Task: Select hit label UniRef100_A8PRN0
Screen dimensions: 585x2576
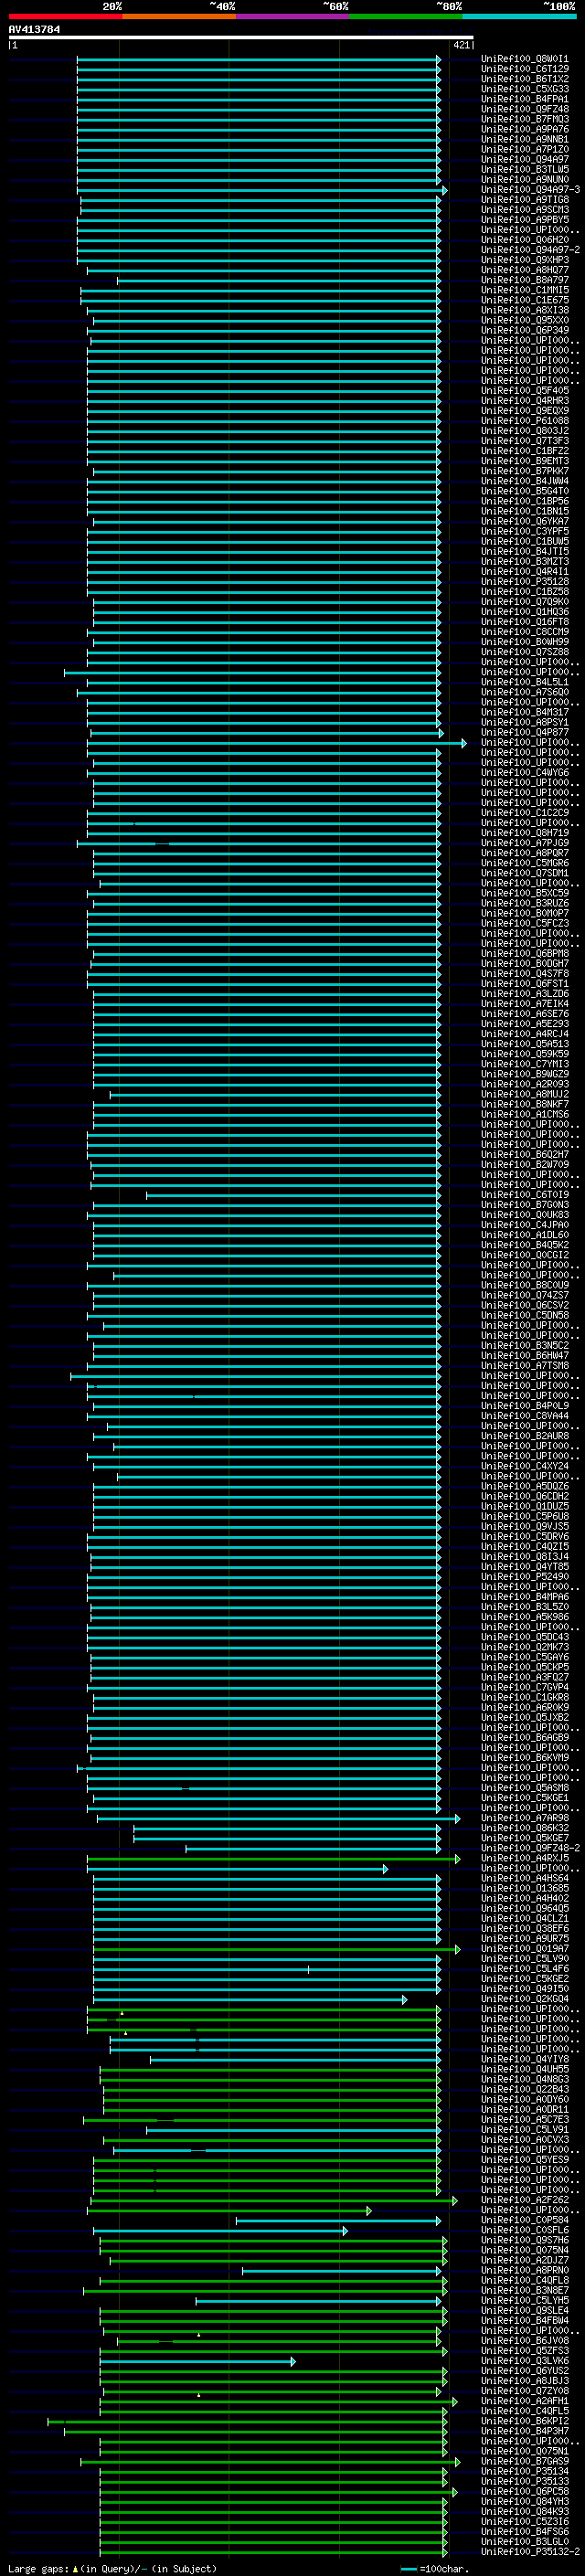Action: [525, 2270]
